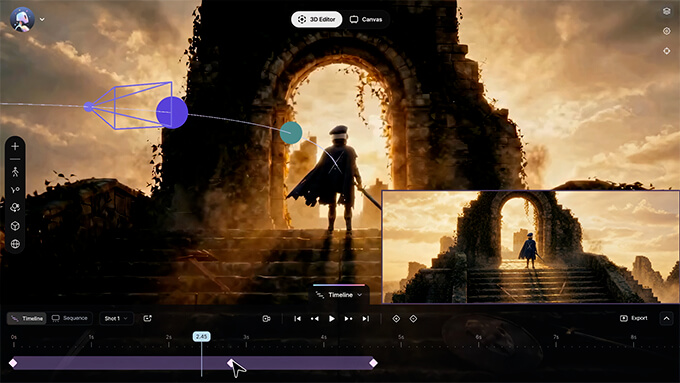This screenshot has width=680, height=383.
Task: Click the 2.45 playhead time marker
Action: 202,337
